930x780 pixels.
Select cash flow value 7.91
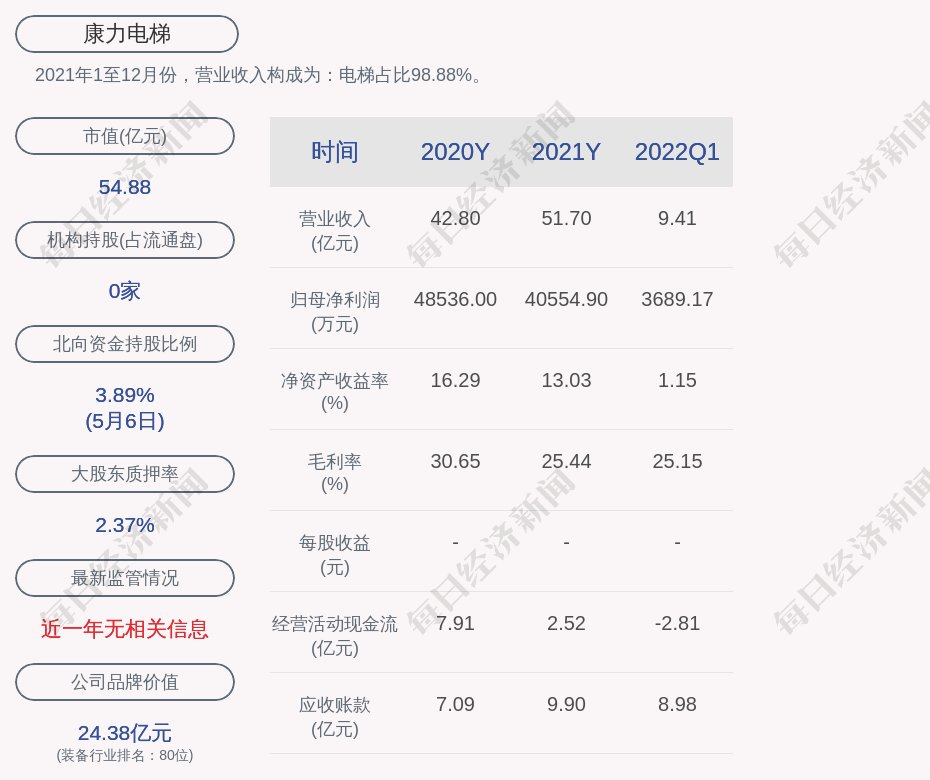[455, 623]
